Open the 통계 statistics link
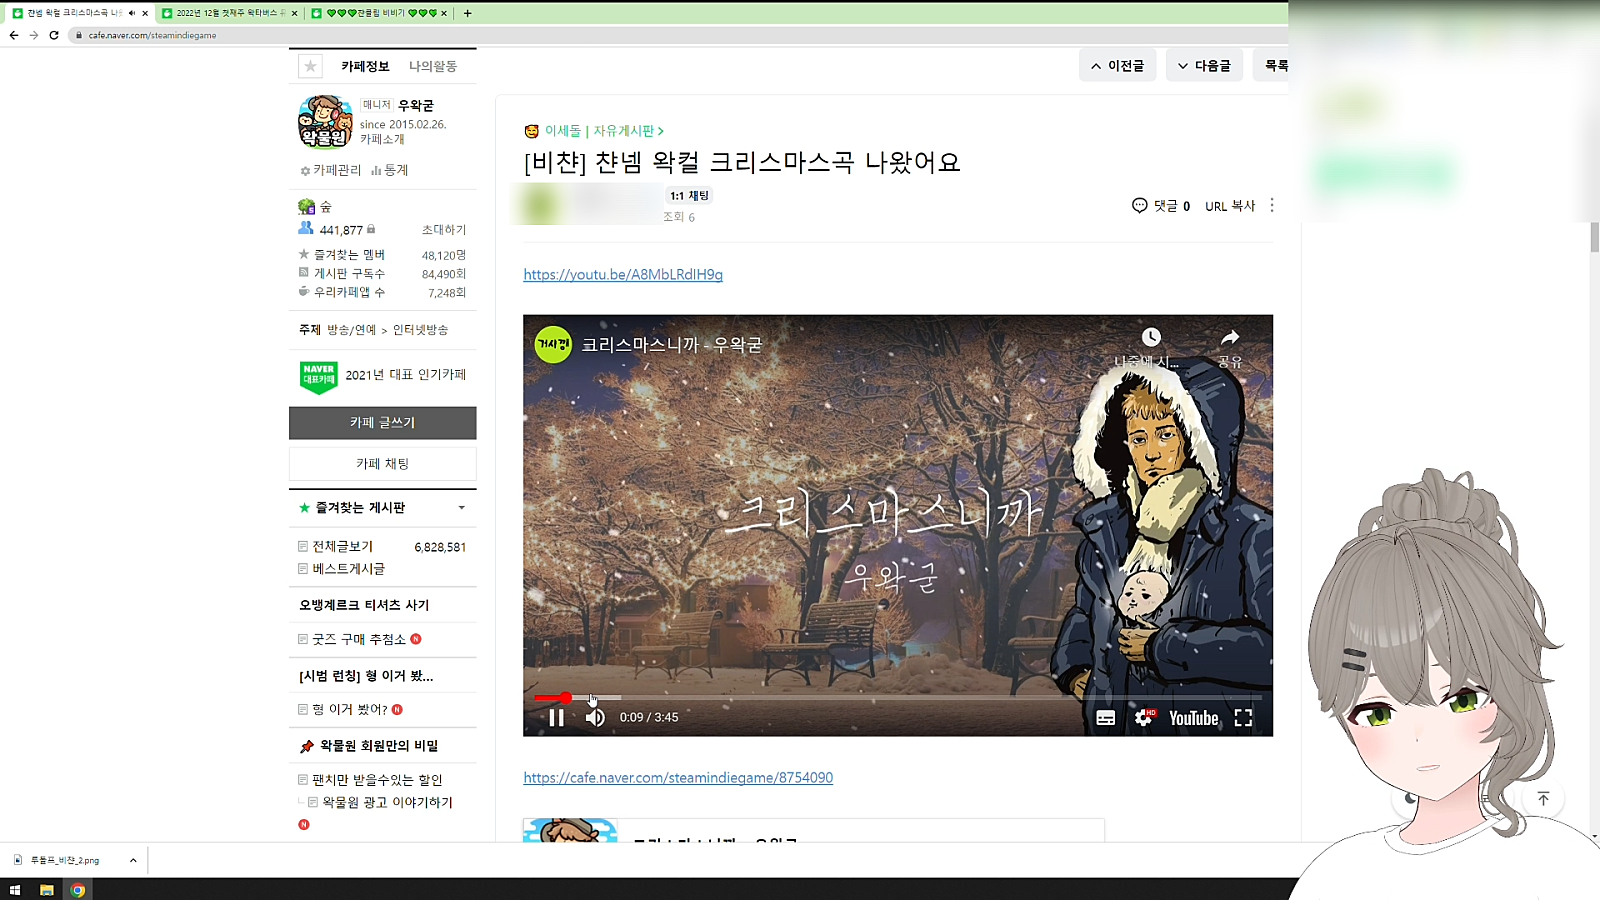 (x=390, y=170)
